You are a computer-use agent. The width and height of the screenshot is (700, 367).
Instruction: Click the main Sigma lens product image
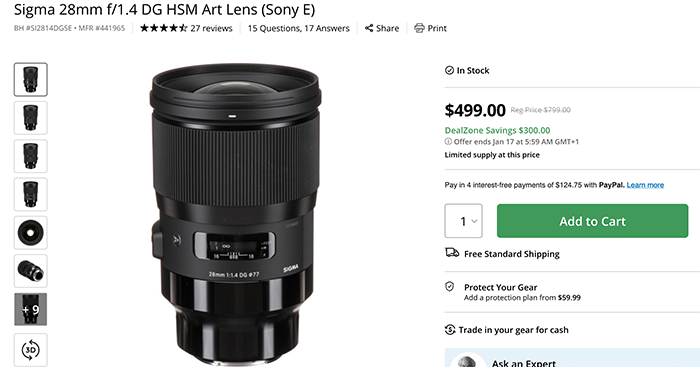pyautogui.click(x=235, y=214)
